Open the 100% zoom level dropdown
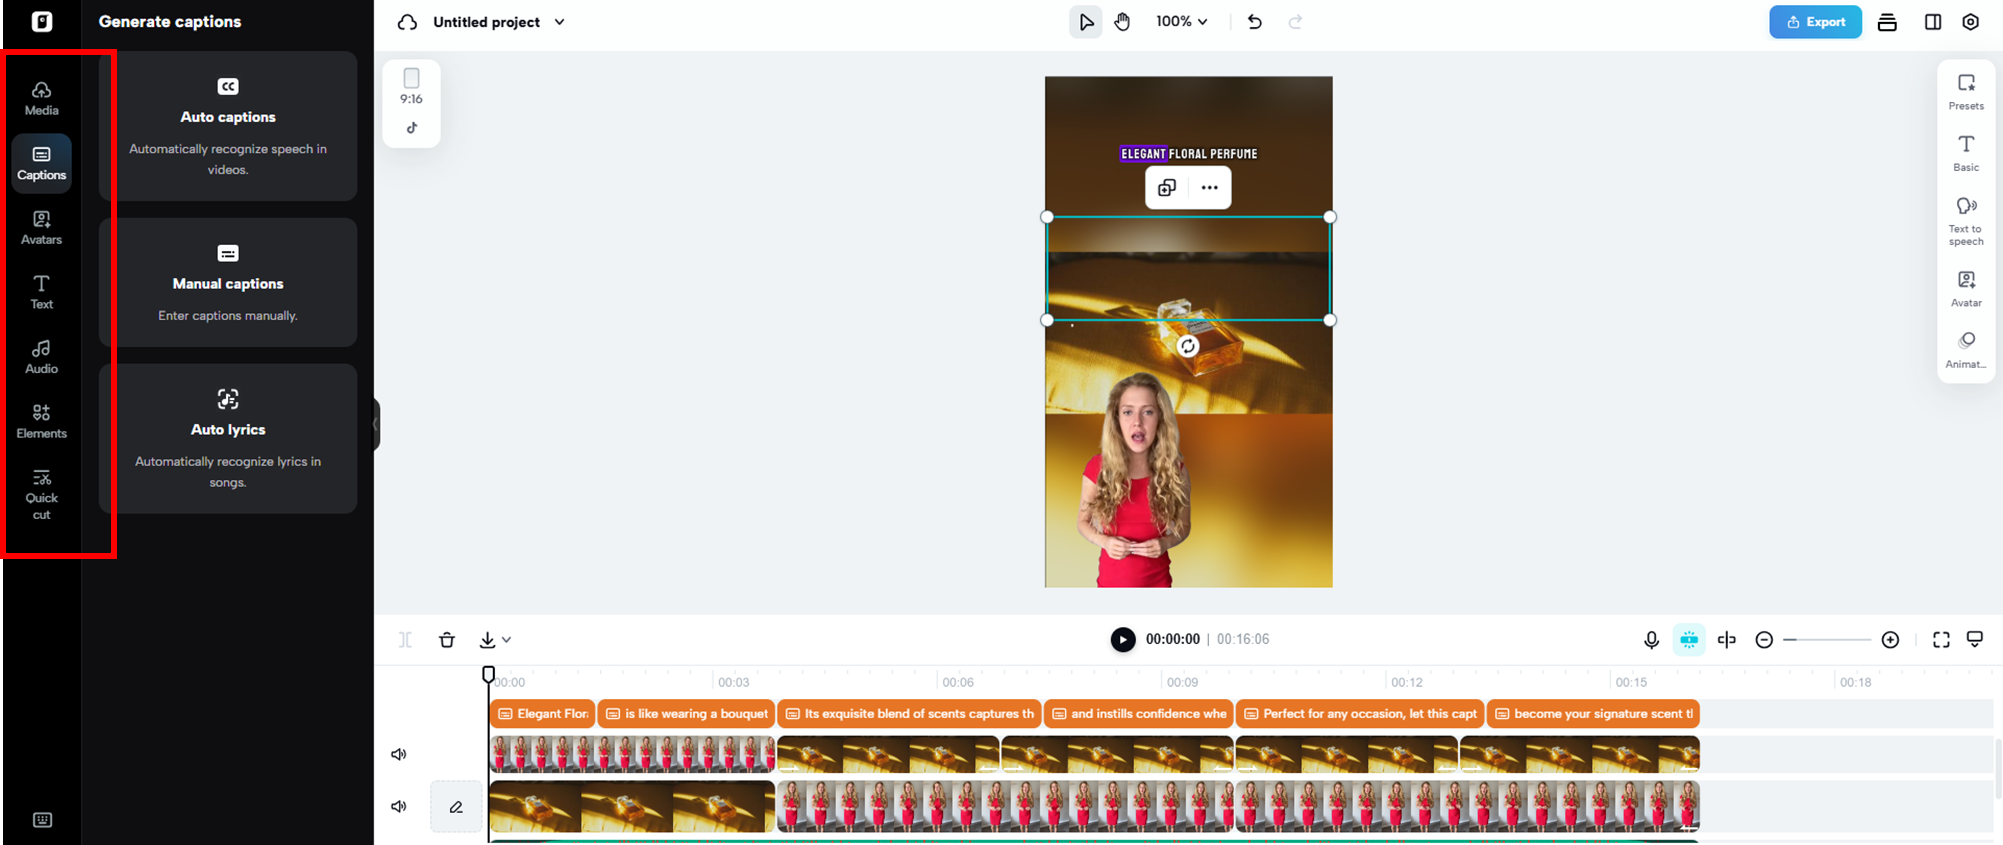 tap(1181, 22)
